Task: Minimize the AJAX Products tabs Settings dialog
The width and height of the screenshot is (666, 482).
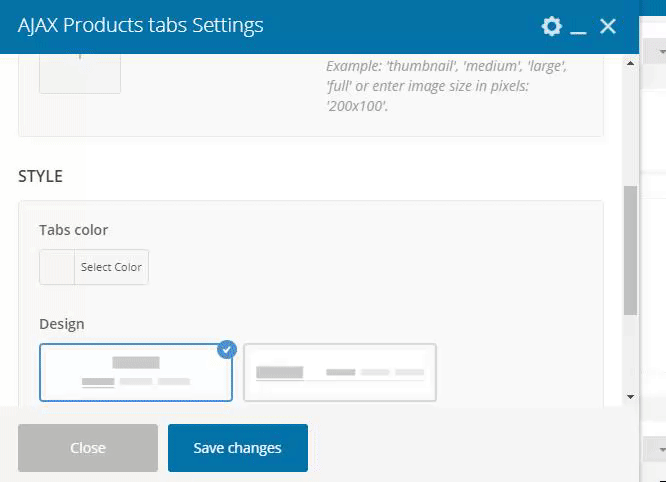Action: (578, 27)
